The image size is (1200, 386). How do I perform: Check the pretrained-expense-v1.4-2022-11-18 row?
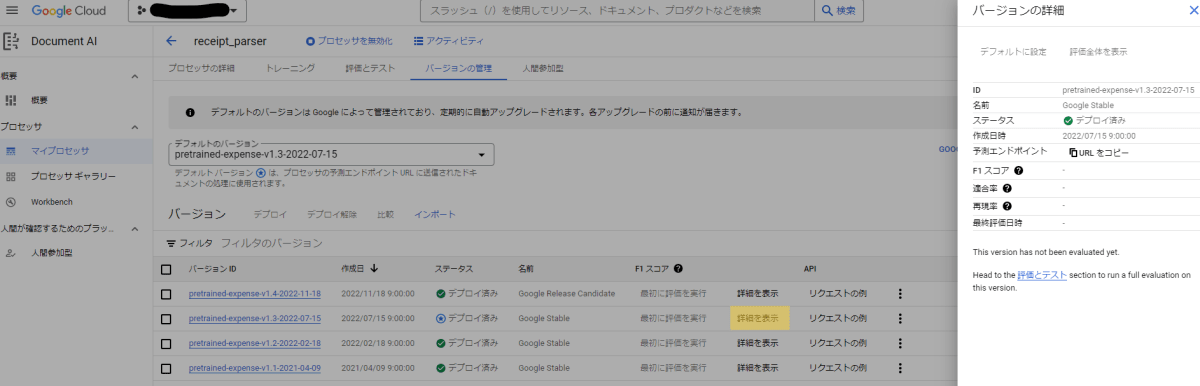[166, 294]
